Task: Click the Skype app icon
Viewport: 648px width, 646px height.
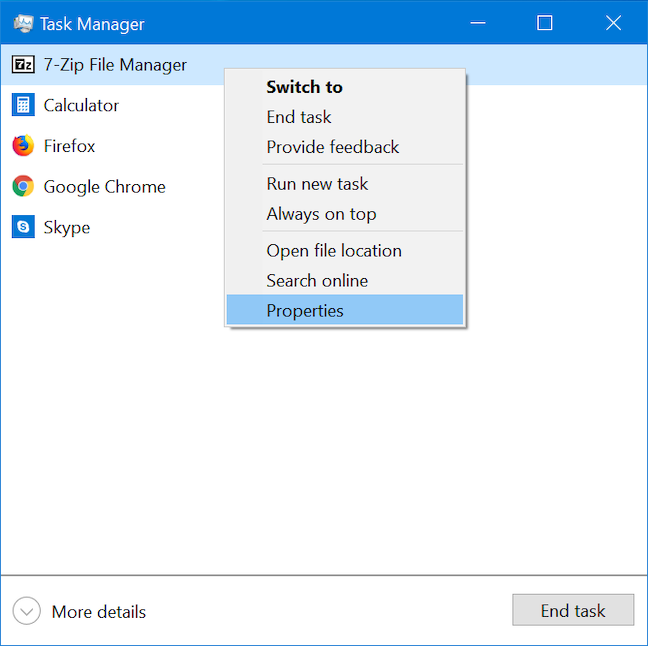Action: coord(23,226)
